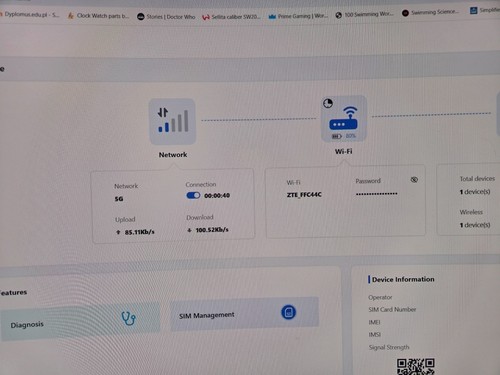Open the Simplifie... bookmark
Viewport: 500px width, 375px height.
click(x=485, y=10)
